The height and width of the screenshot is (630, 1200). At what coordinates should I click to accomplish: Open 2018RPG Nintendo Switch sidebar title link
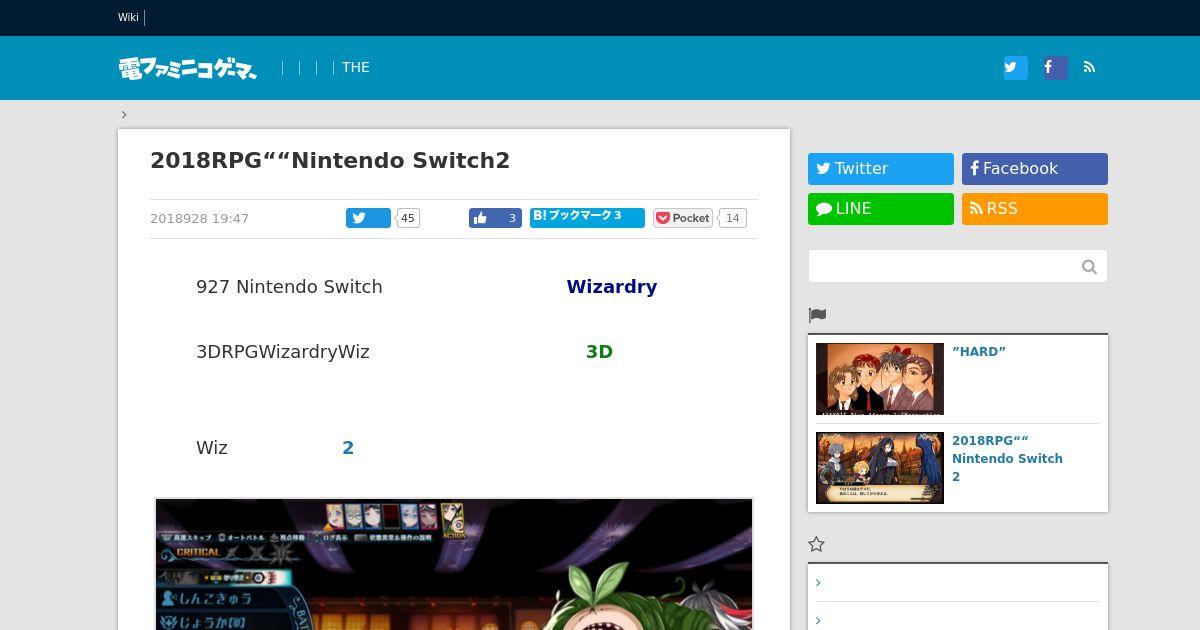[1007, 458]
